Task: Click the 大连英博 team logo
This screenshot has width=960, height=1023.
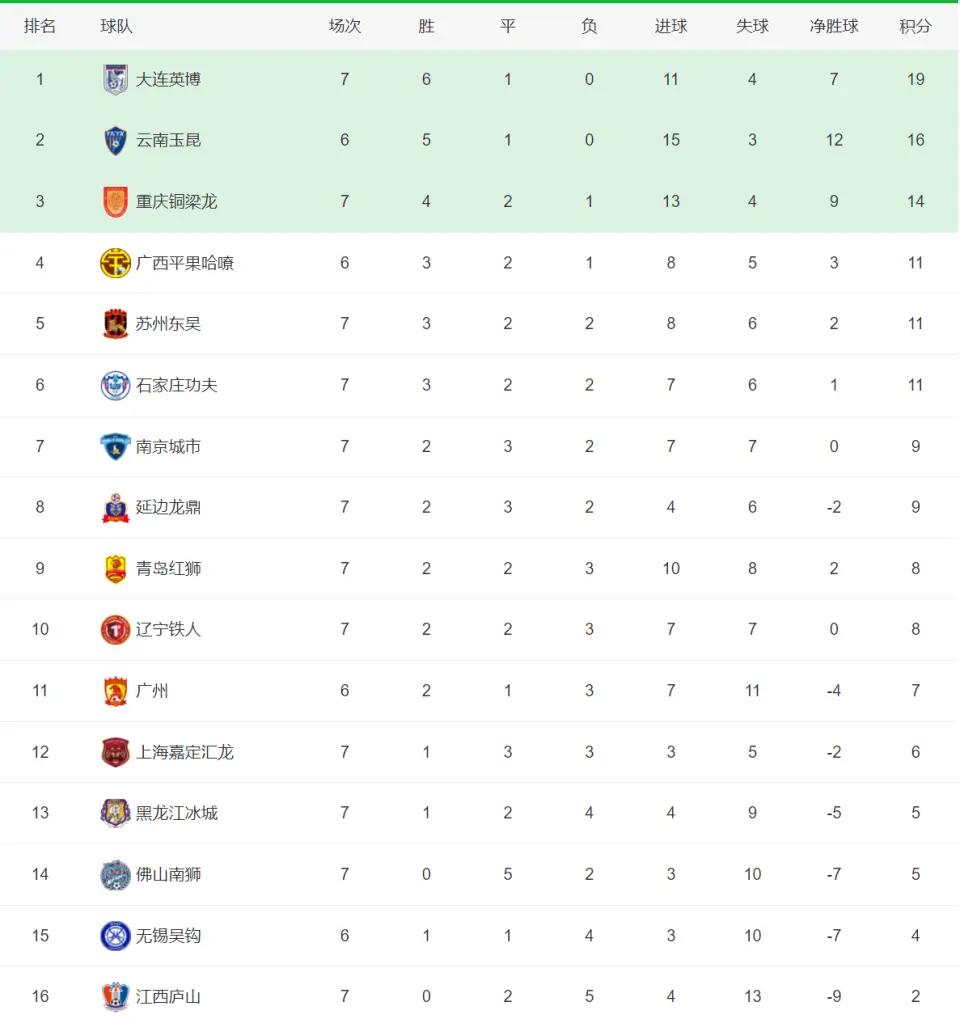Action: [x=116, y=80]
